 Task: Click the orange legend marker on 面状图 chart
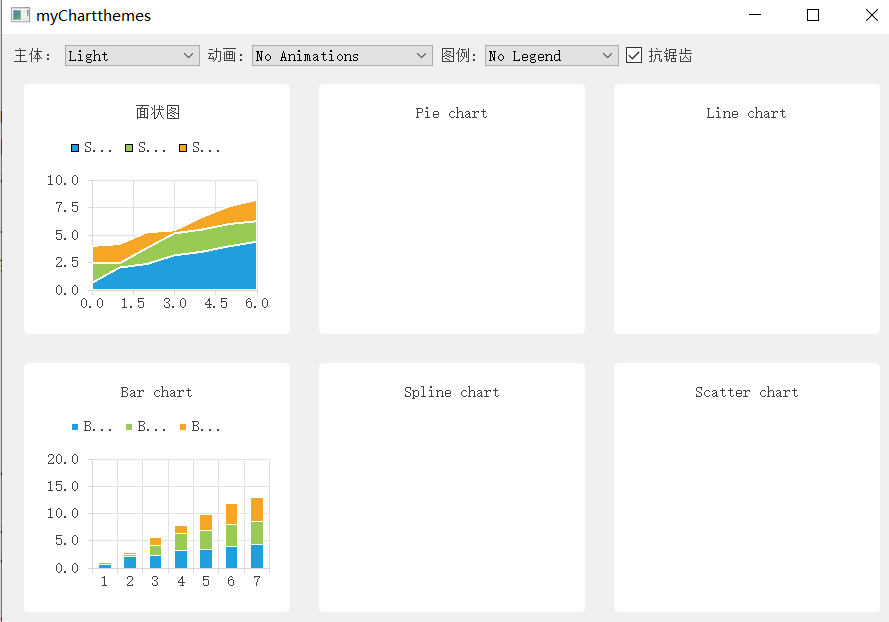(182, 147)
